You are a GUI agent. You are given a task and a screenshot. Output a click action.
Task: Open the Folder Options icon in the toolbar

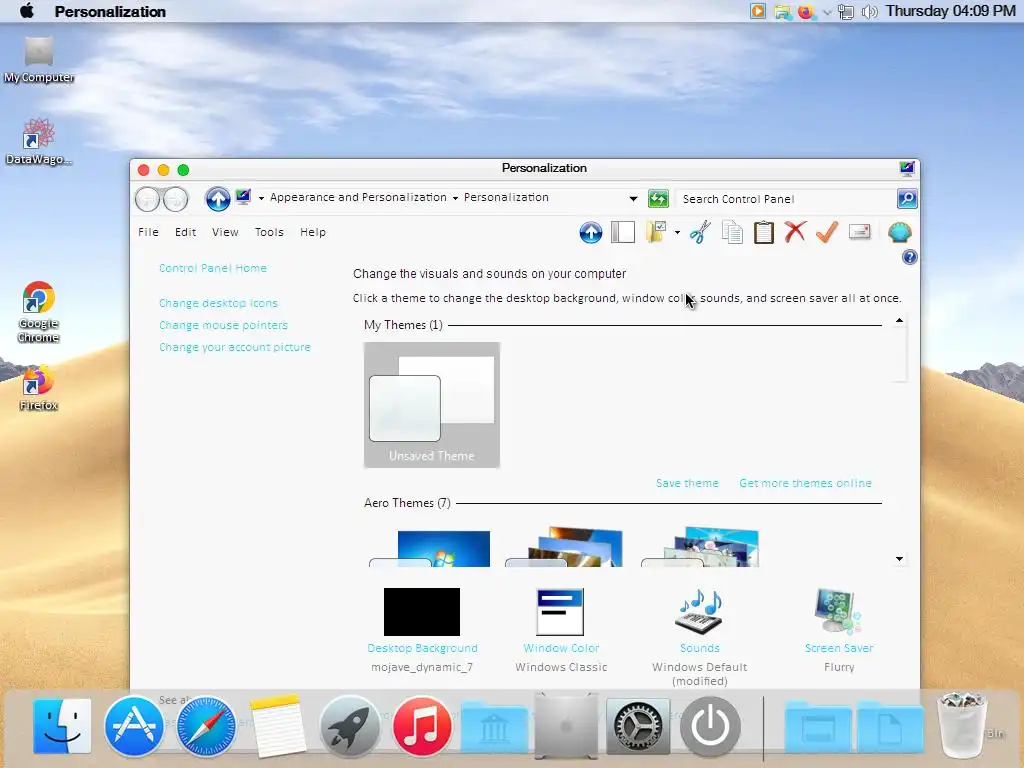pyautogui.click(x=656, y=232)
